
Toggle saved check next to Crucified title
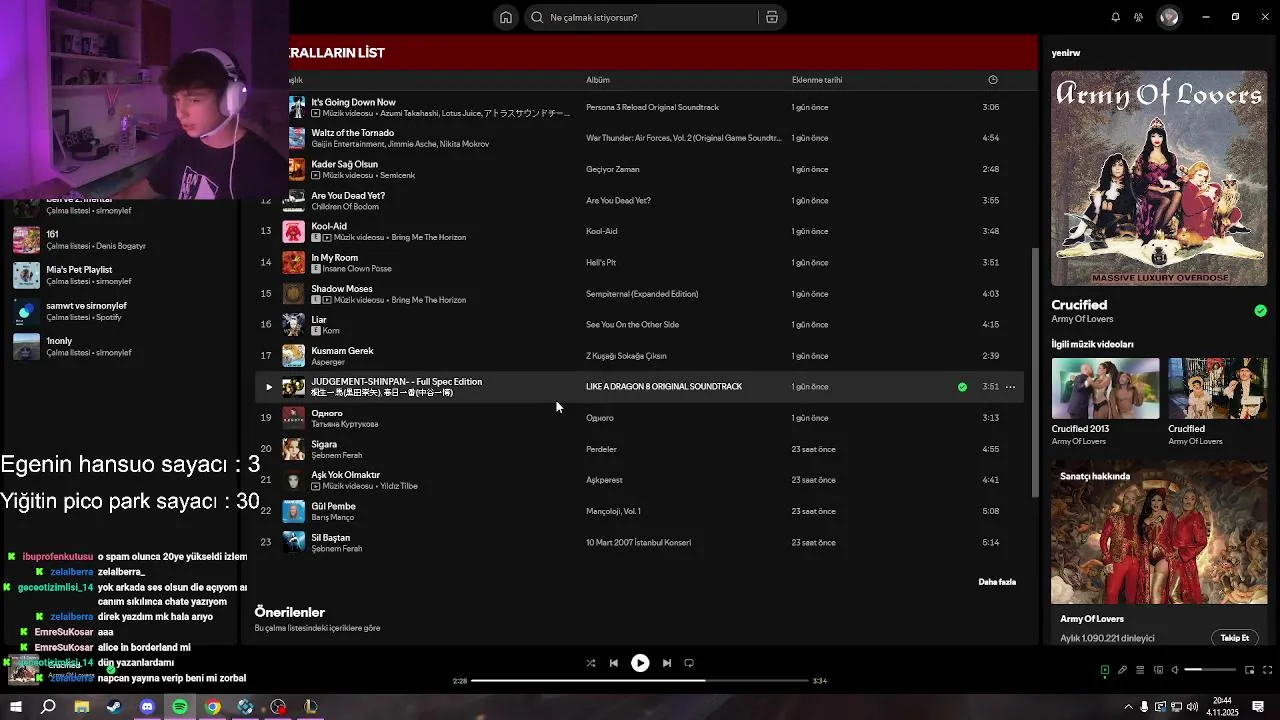(1260, 311)
